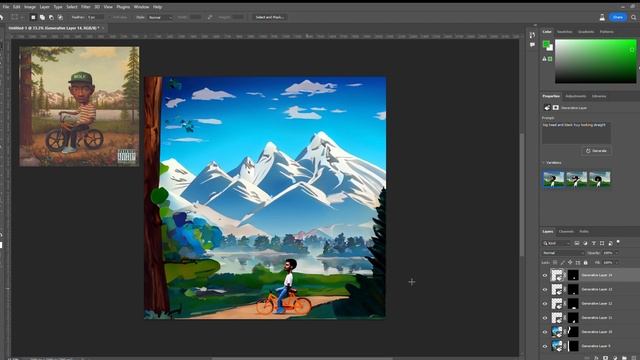
Task: Open the Opacity value dropdown arrow
Action: pyautogui.click(x=617, y=253)
